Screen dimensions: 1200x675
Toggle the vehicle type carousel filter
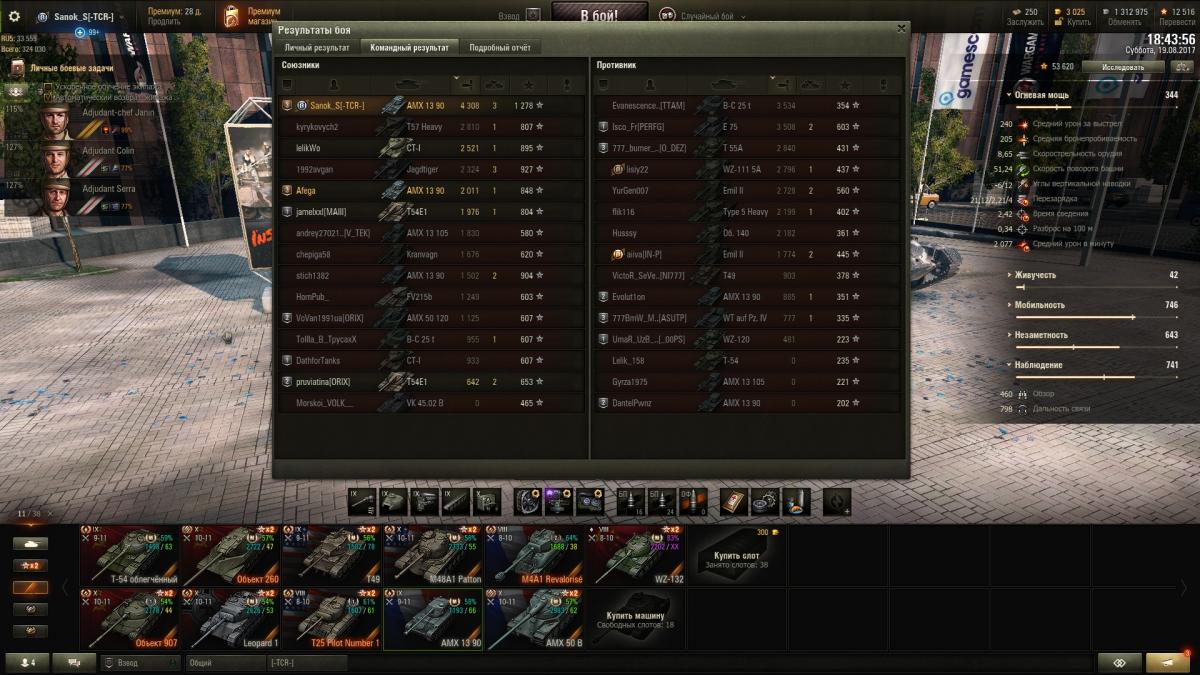point(30,543)
